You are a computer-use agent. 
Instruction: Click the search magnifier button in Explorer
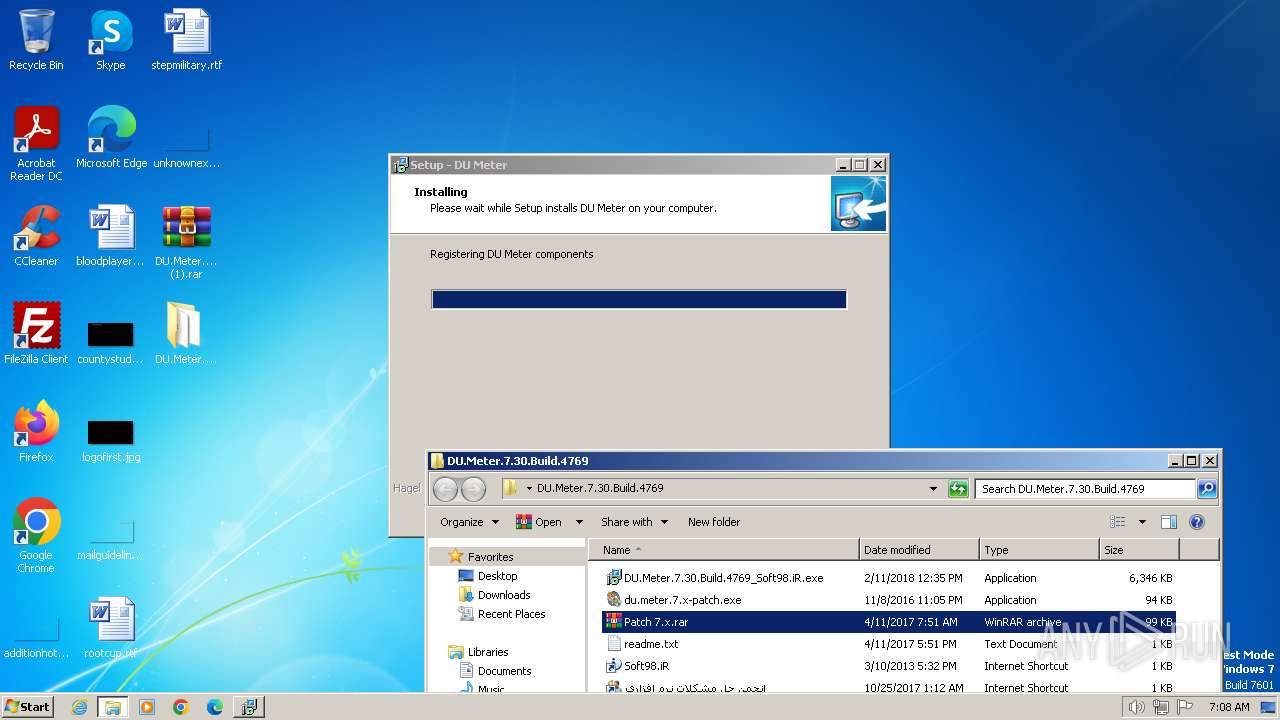coord(1207,489)
